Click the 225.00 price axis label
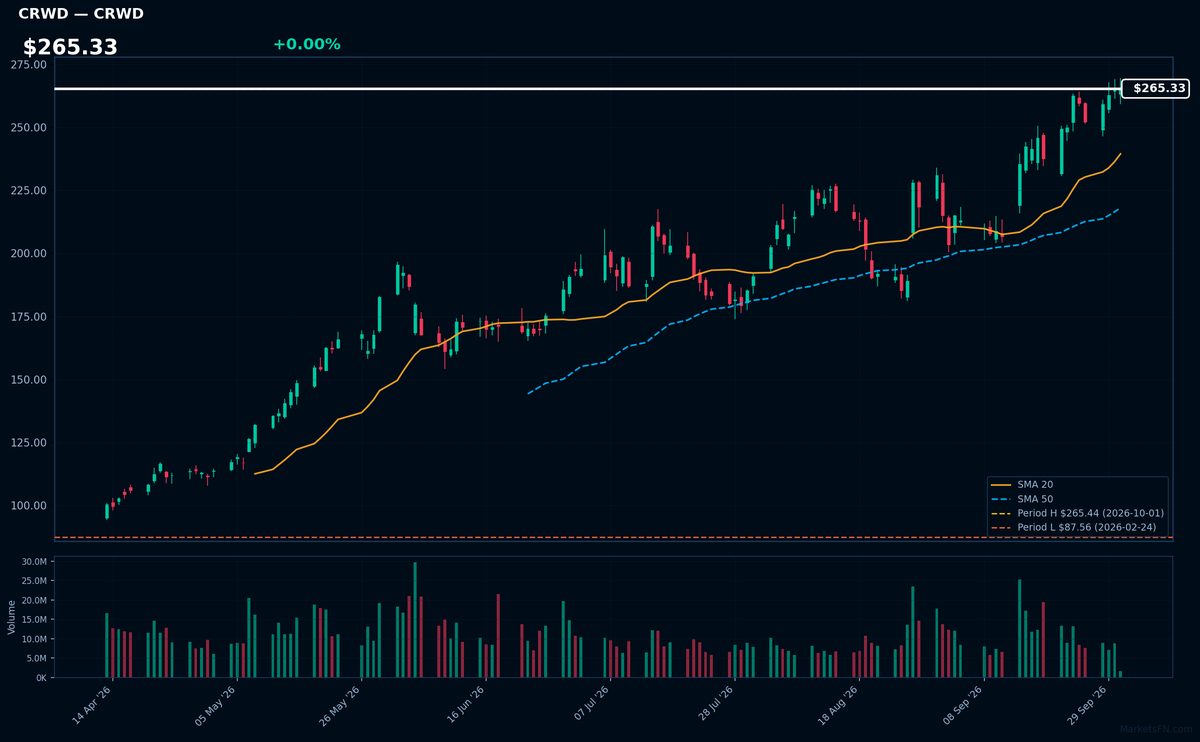 click(x=29, y=191)
